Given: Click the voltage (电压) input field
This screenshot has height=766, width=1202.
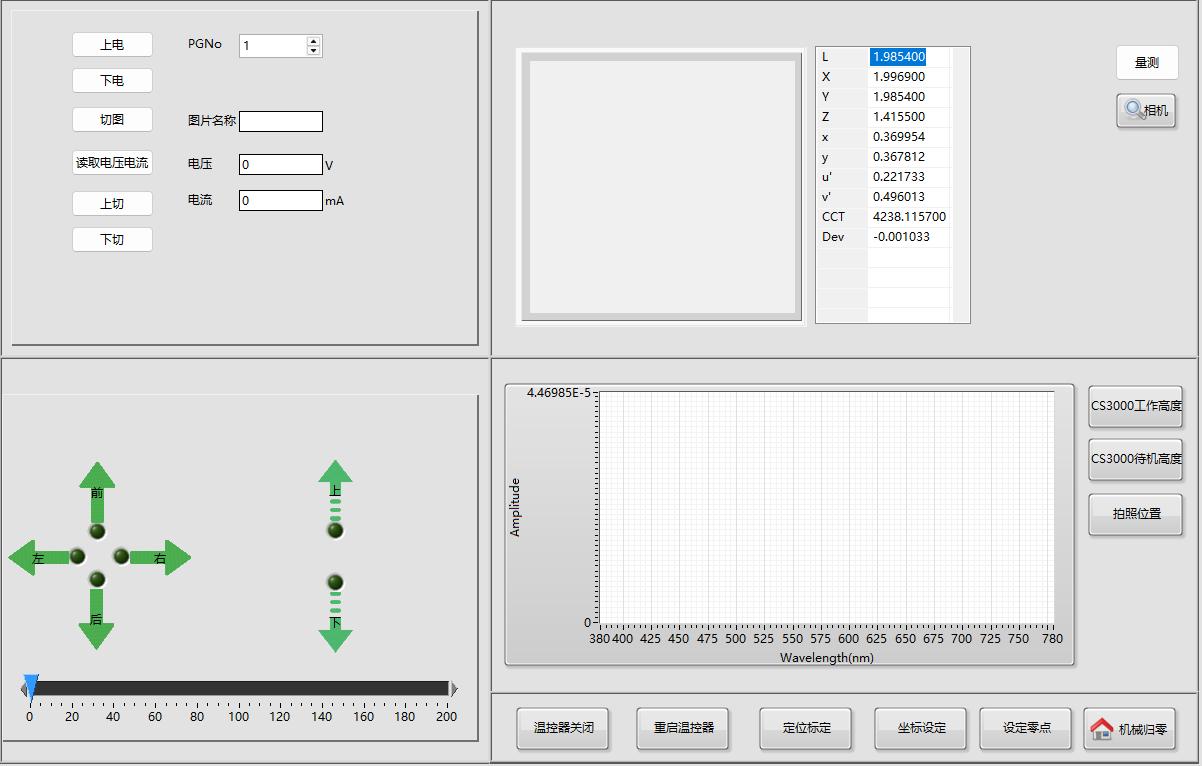Looking at the screenshot, I should pyautogui.click(x=281, y=165).
